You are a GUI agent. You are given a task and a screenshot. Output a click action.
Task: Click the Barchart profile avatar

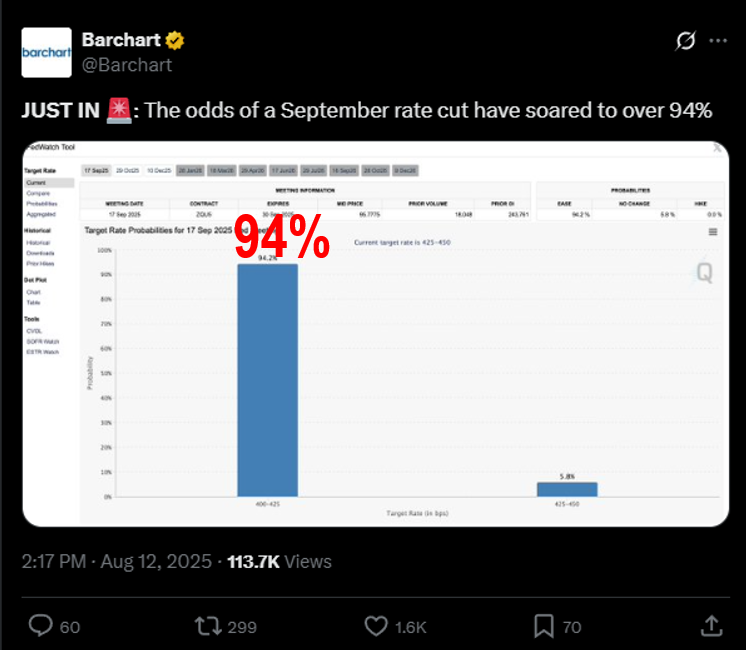[x=46, y=52]
